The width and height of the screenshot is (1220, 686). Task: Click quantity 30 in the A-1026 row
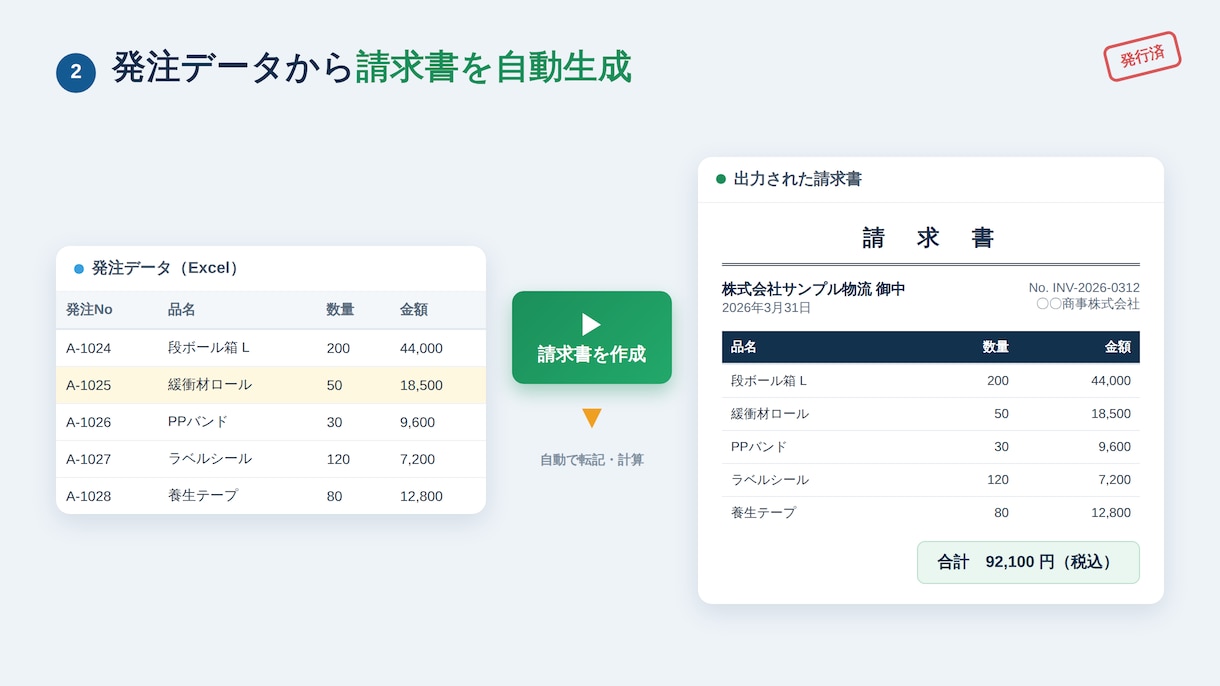coord(334,422)
